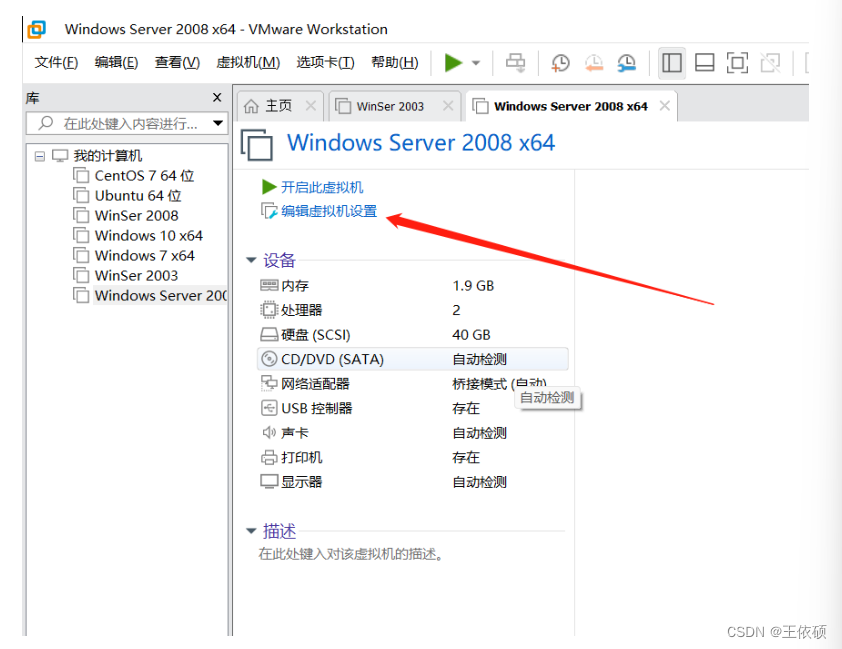Select CentOS 7 64 位 virtual machine
This screenshot has height=649, width=842.
pos(144,176)
